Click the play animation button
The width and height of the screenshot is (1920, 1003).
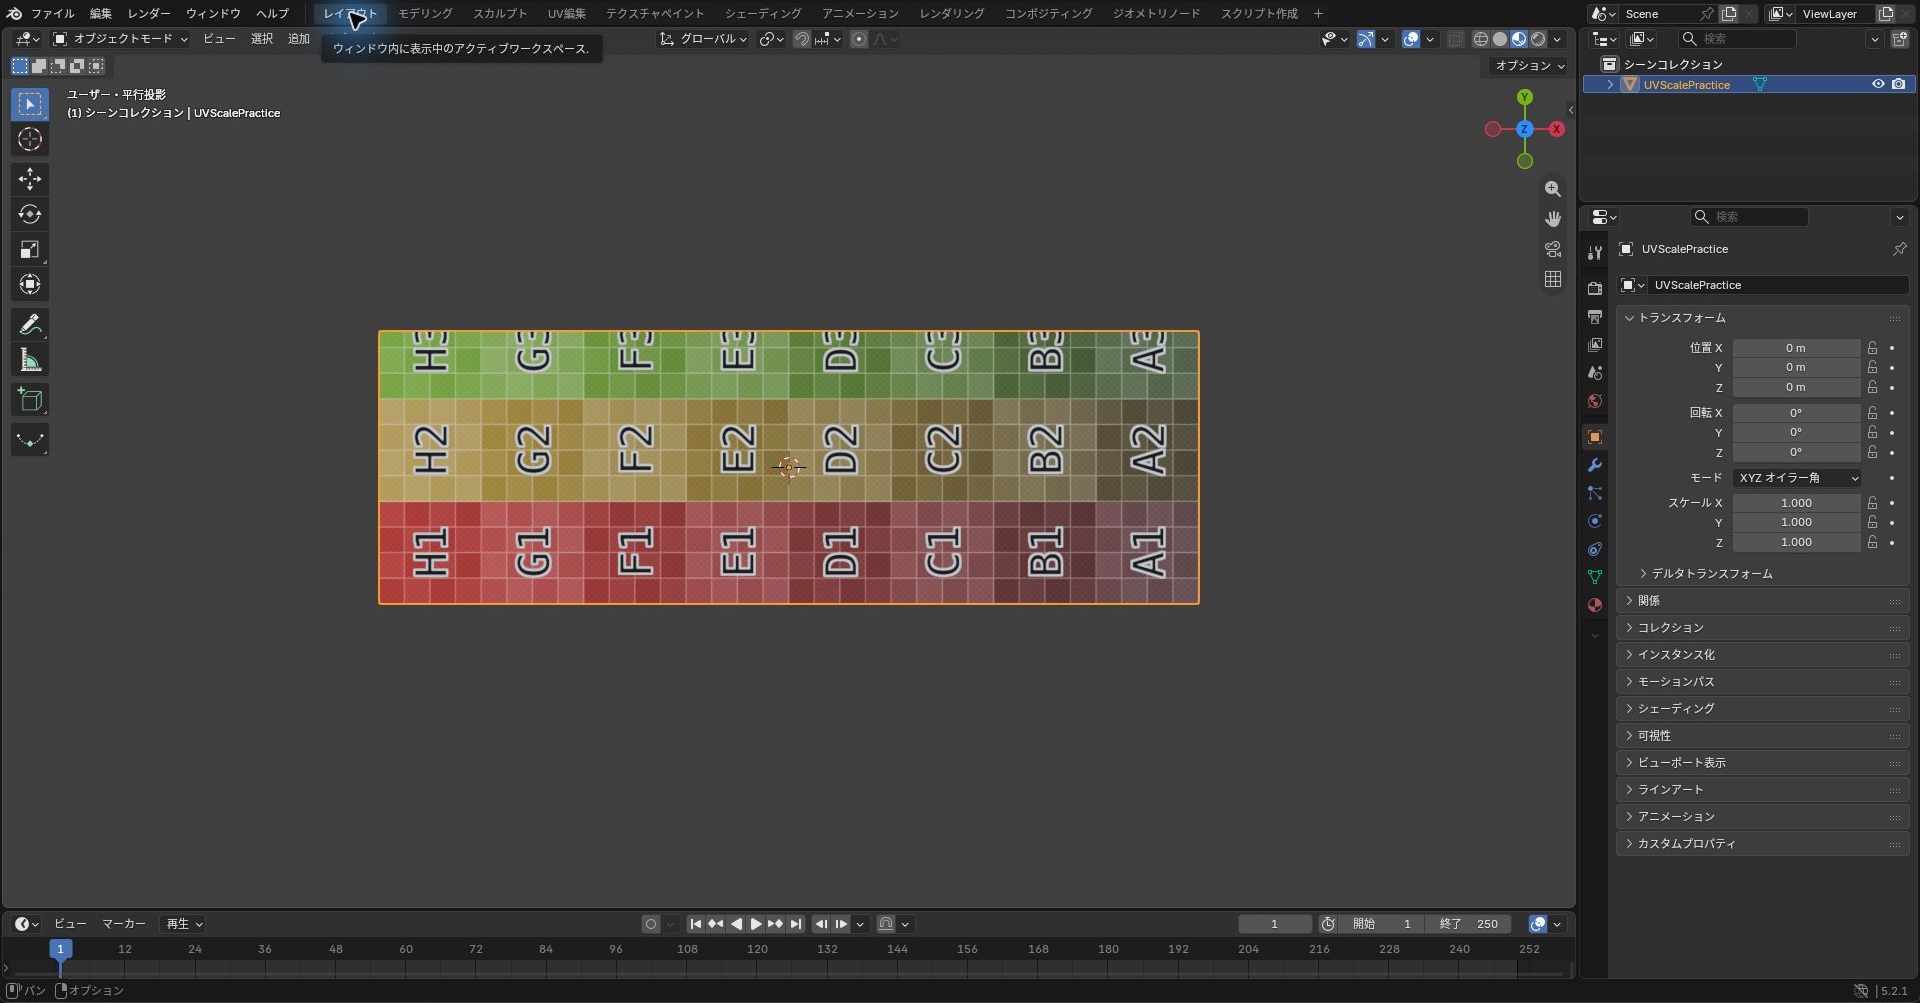(756, 924)
